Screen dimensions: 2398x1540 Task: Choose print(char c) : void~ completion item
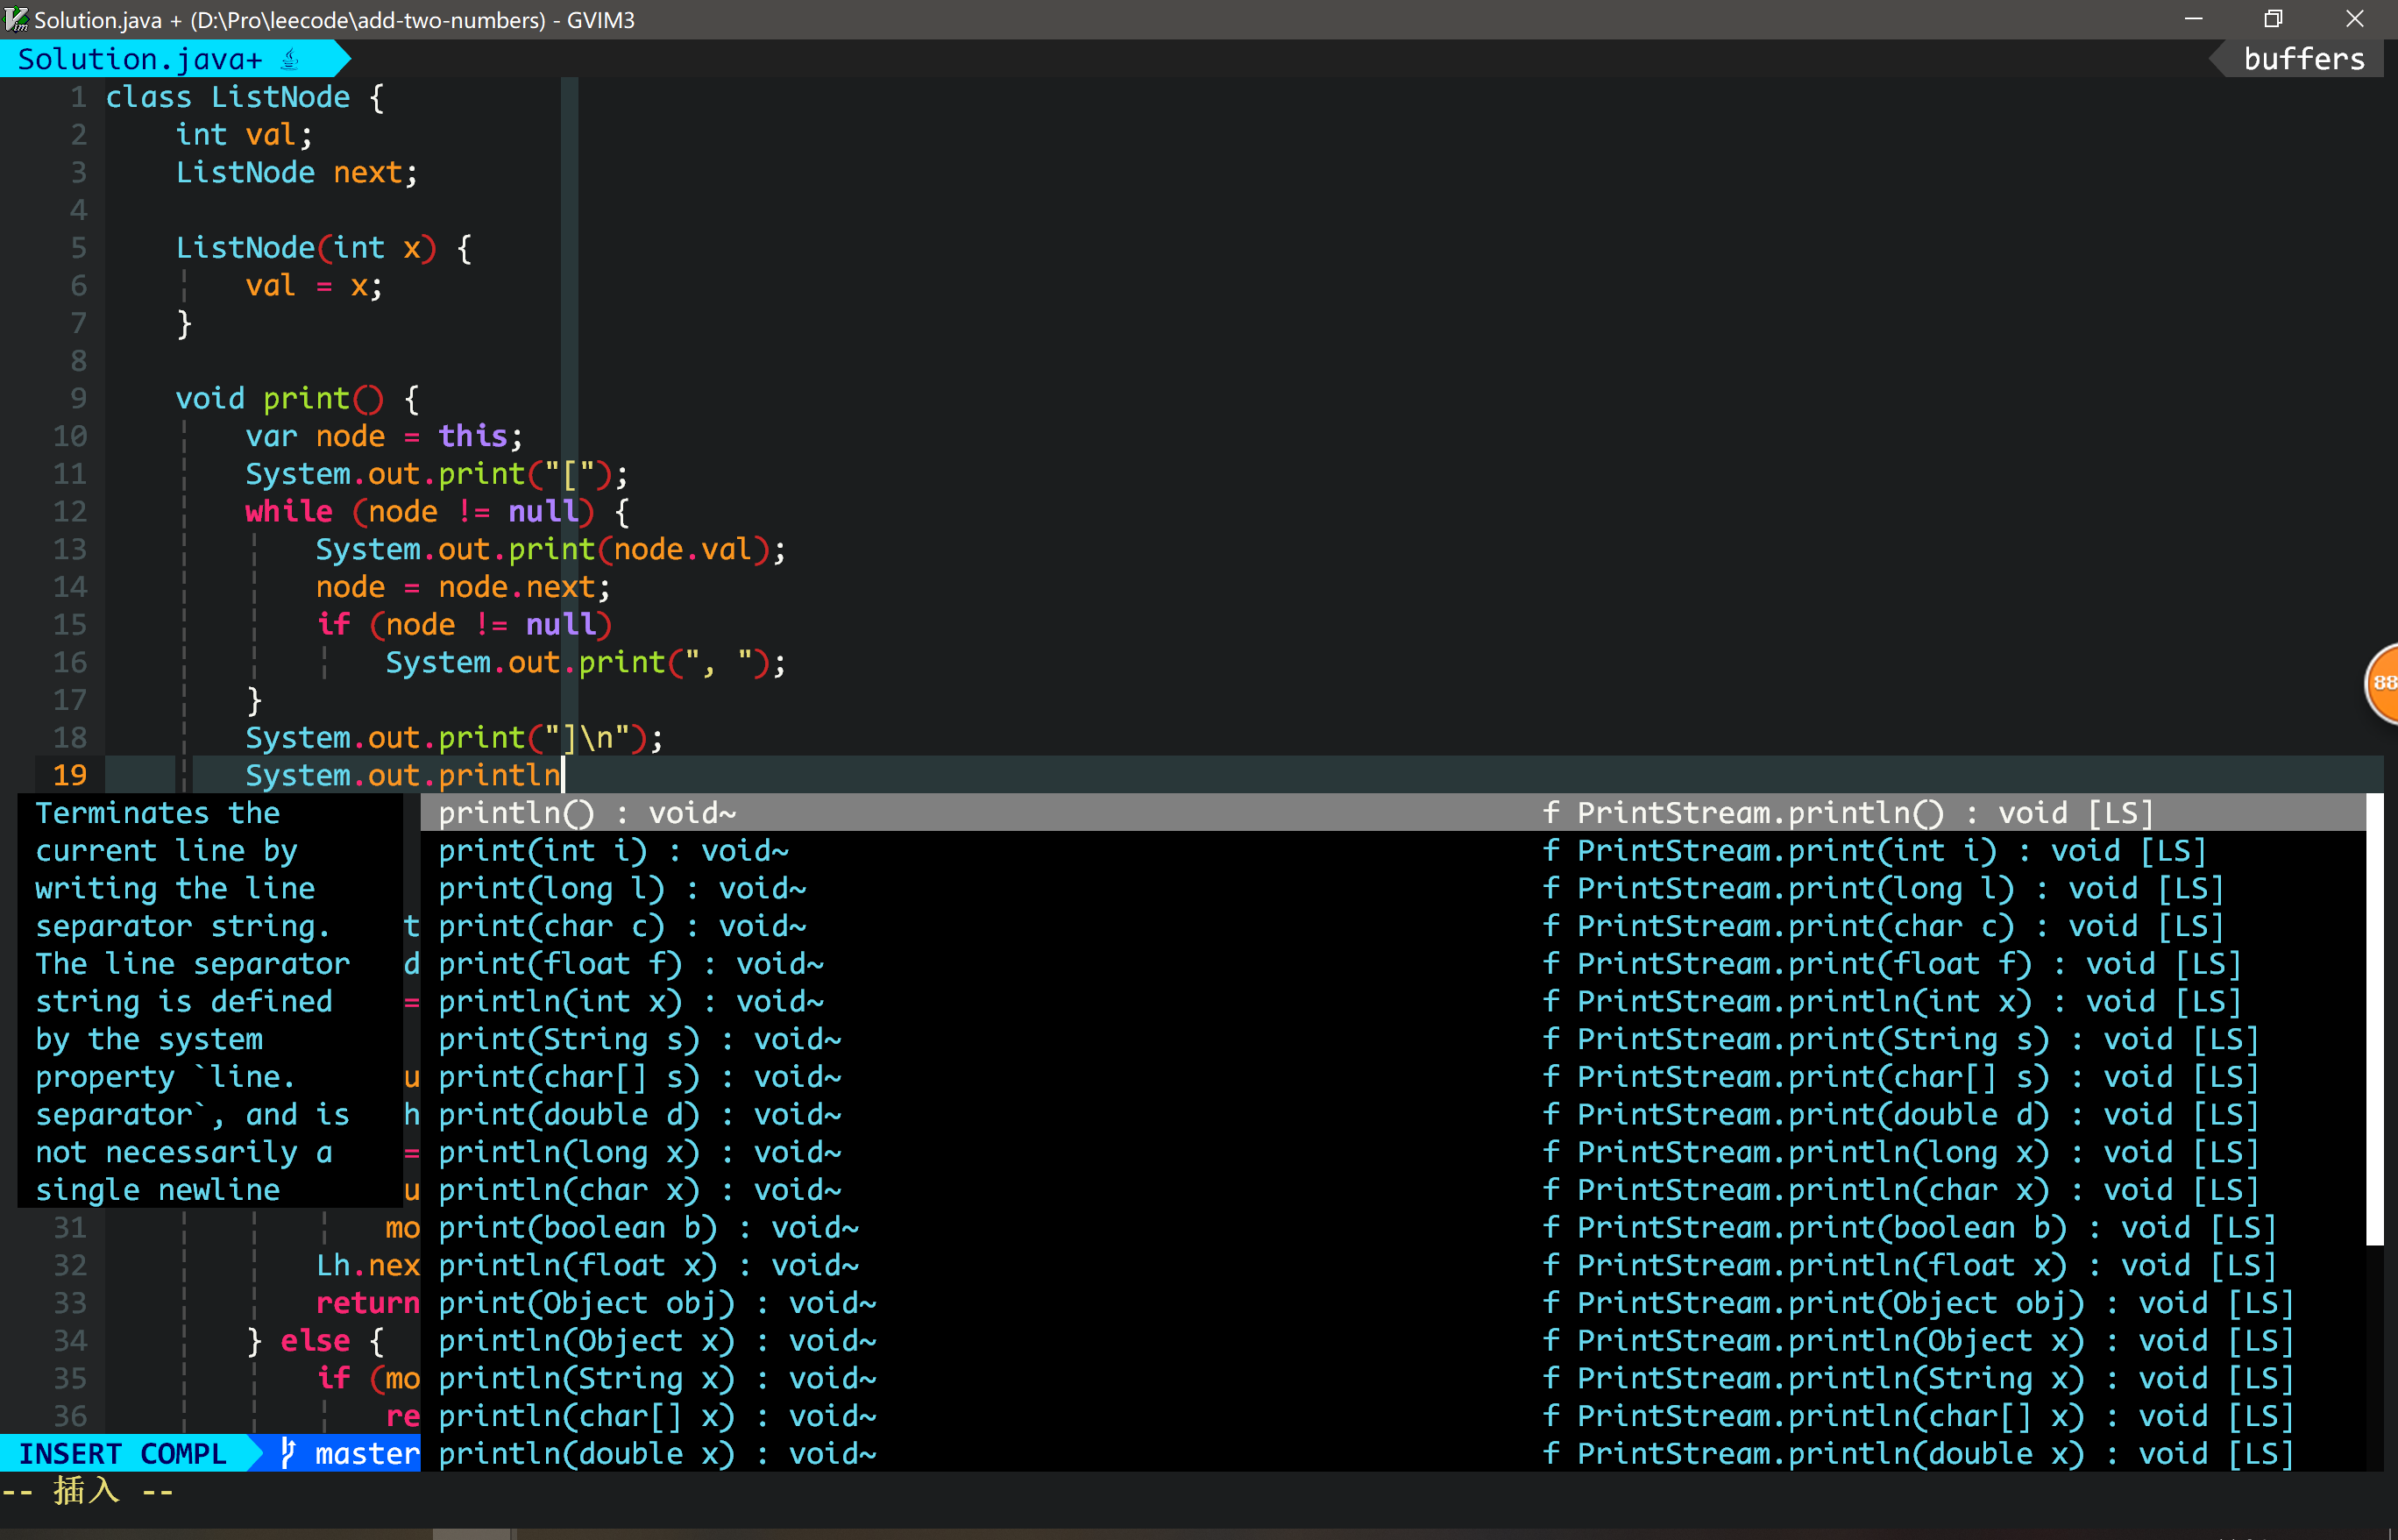tap(1393, 925)
